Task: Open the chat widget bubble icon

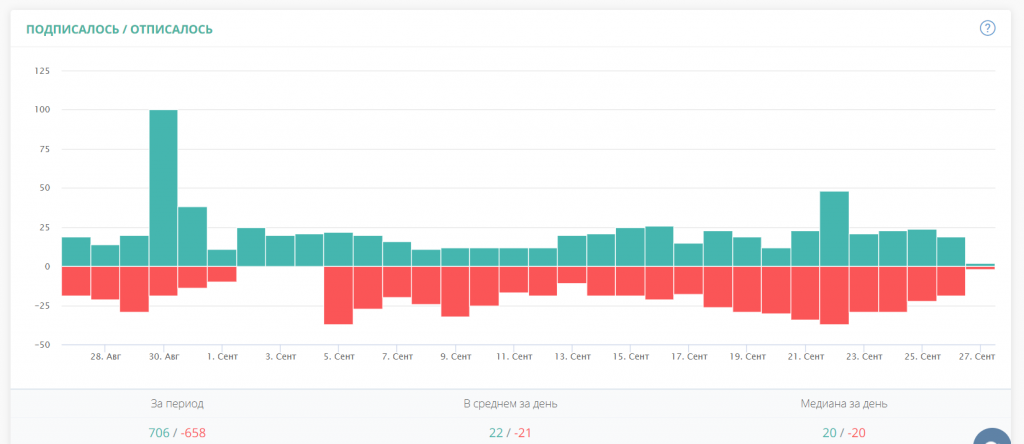Action: [996, 436]
